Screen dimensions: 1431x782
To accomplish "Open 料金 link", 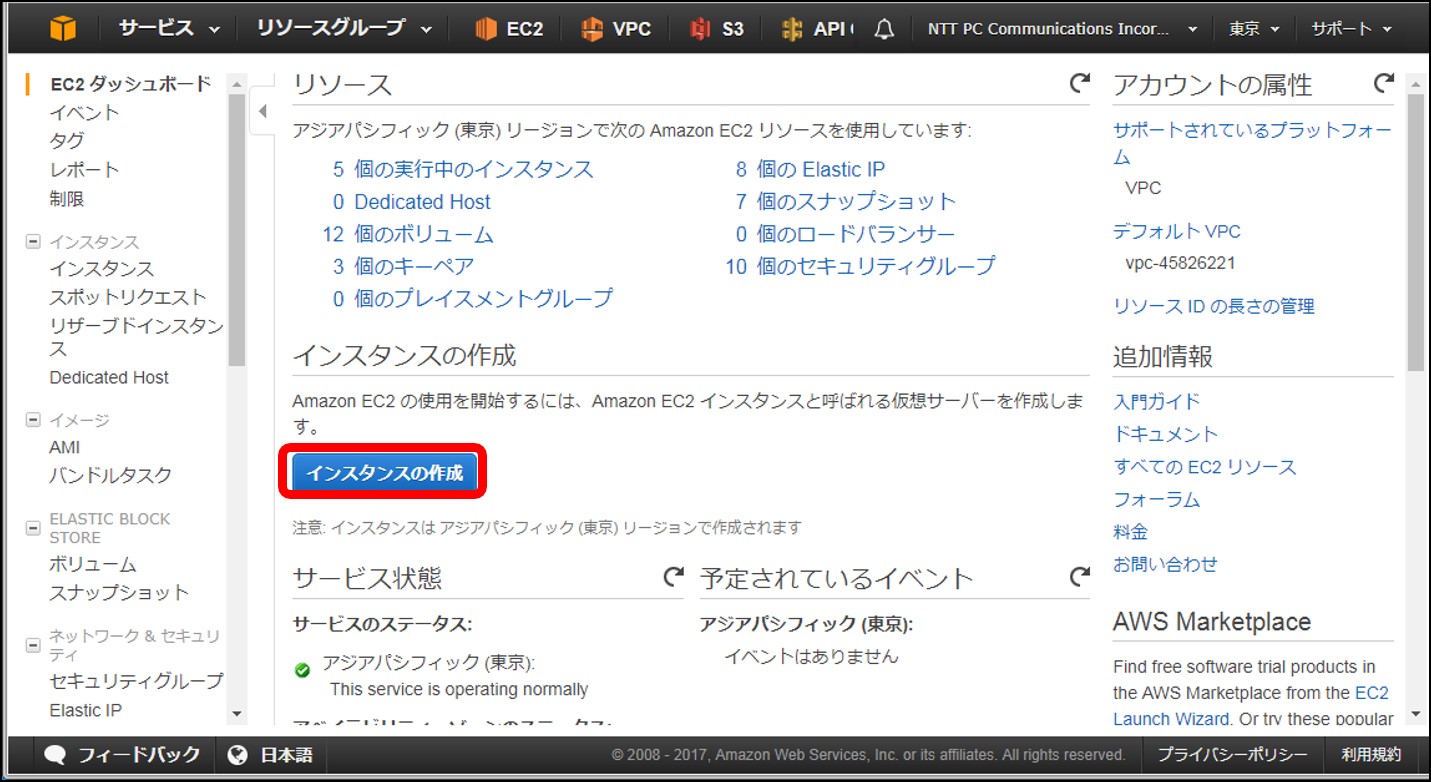I will point(1131,532).
